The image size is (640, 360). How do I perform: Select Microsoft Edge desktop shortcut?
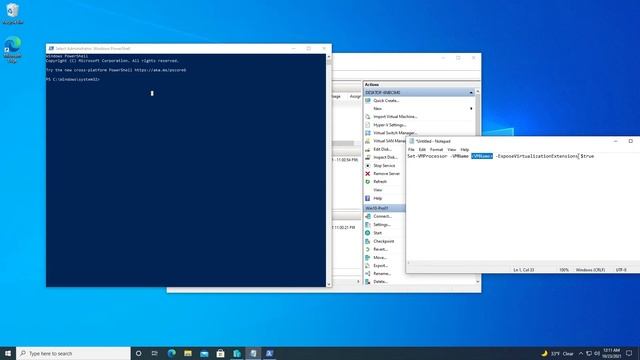coord(13,49)
